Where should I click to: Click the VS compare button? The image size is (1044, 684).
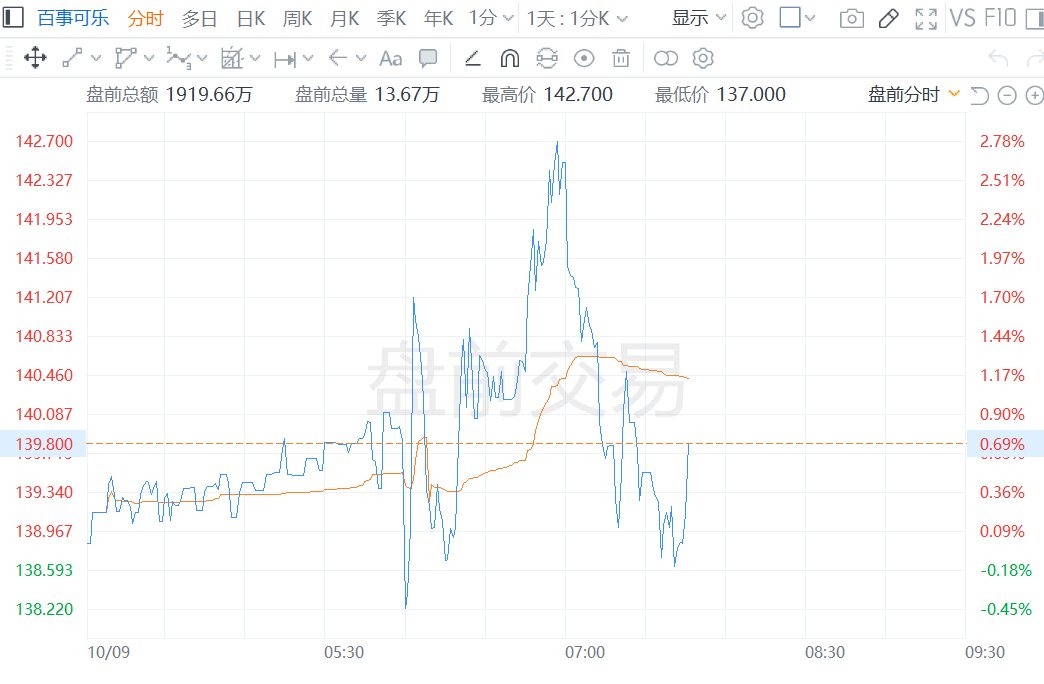[x=963, y=18]
